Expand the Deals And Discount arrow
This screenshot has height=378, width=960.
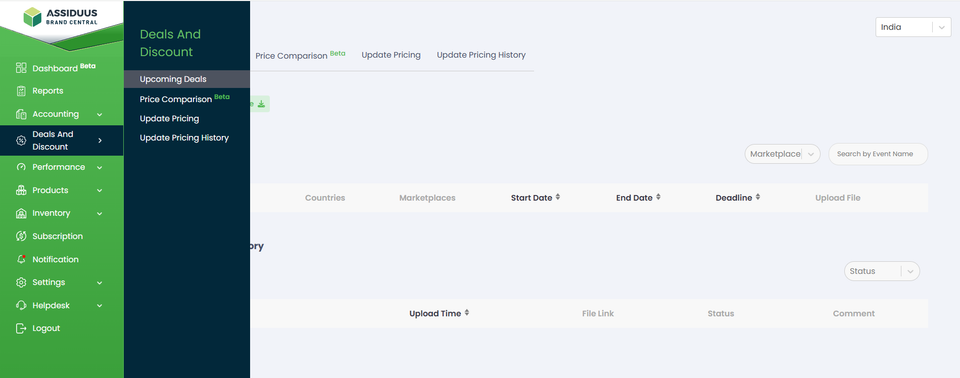click(100, 140)
